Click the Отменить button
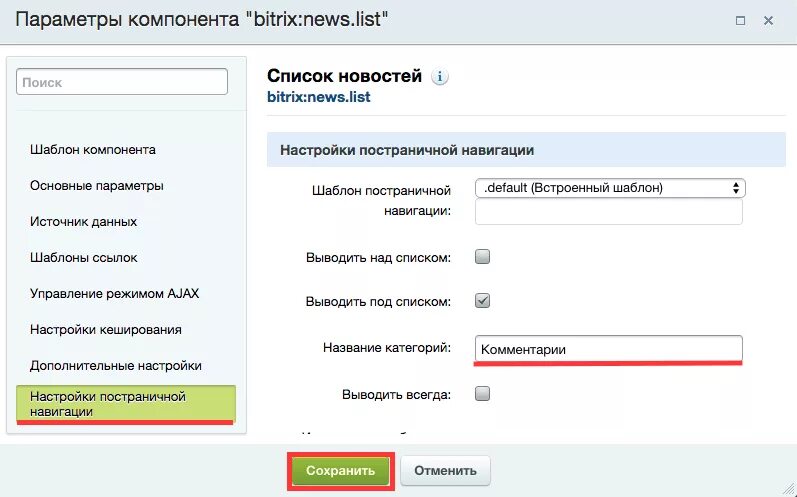Screen dimensions: 797x497 pos(445,470)
